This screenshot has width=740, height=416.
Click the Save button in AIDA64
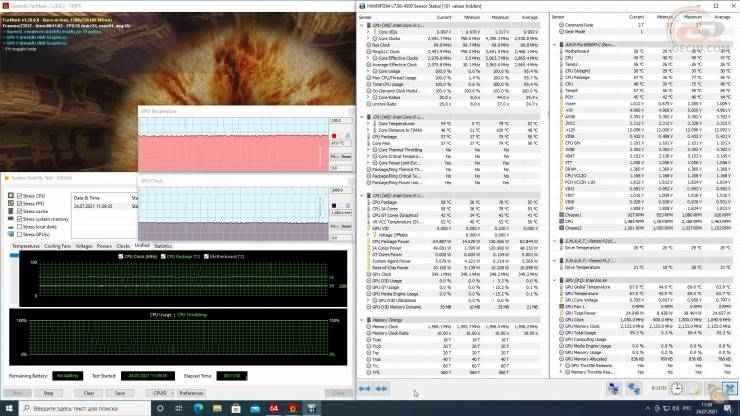119,393
